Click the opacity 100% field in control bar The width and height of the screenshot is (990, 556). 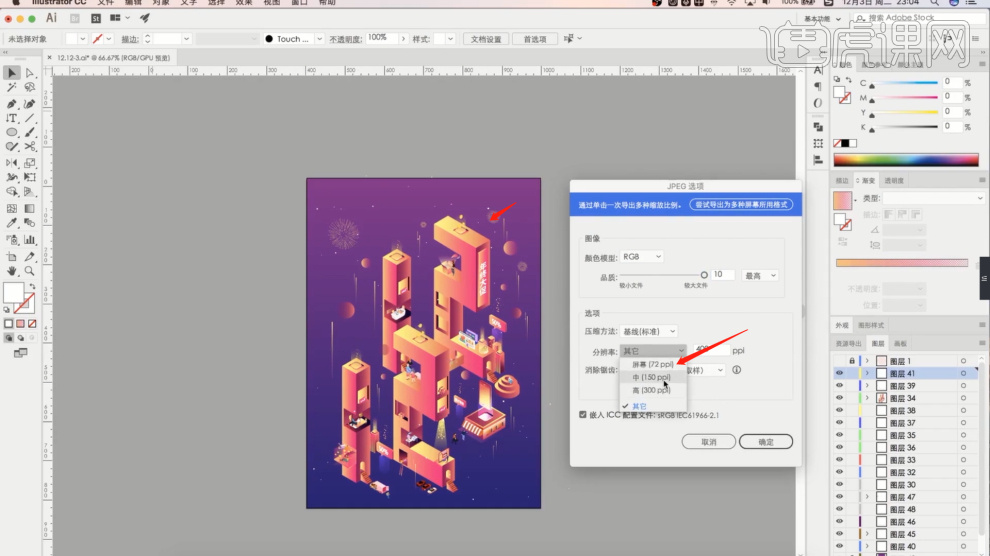pos(382,38)
